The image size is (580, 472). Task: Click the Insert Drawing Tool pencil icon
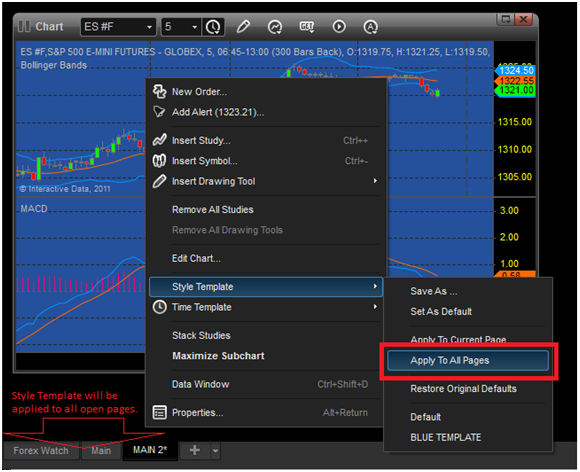[x=159, y=181]
